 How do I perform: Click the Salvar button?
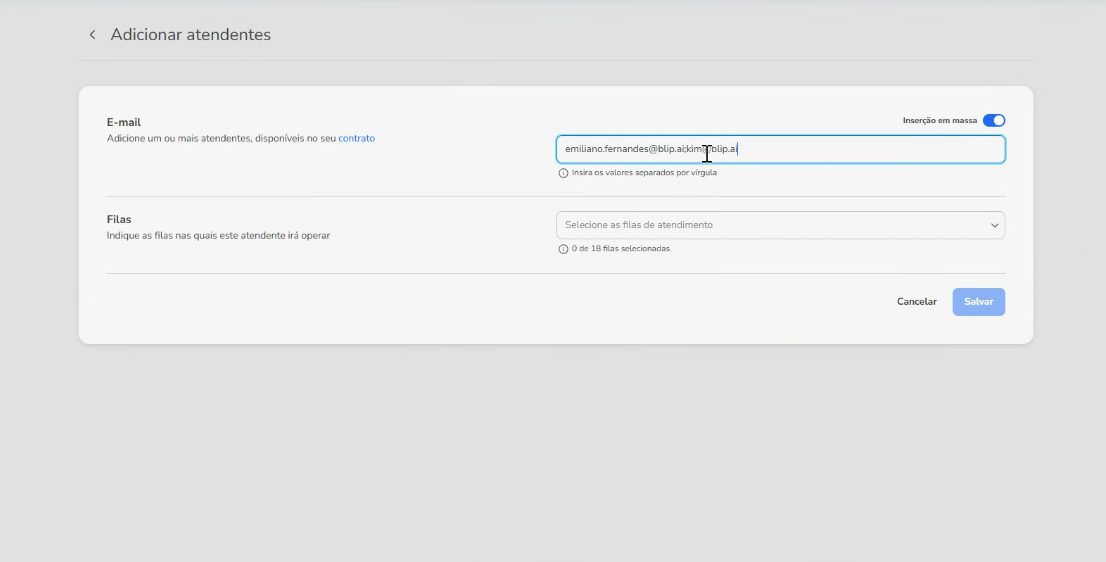pyautogui.click(x=978, y=302)
